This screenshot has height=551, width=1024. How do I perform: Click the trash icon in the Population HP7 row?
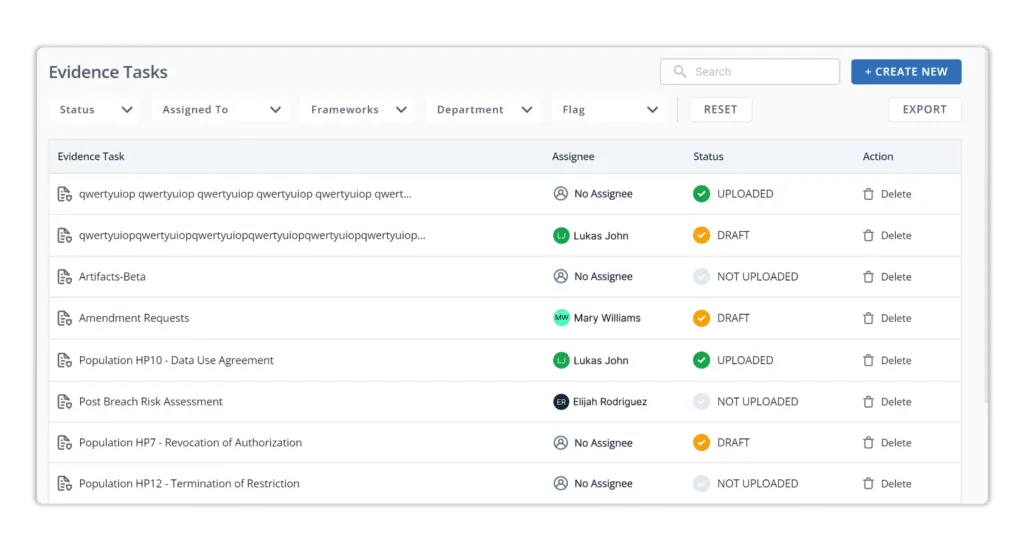tap(868, 443)
